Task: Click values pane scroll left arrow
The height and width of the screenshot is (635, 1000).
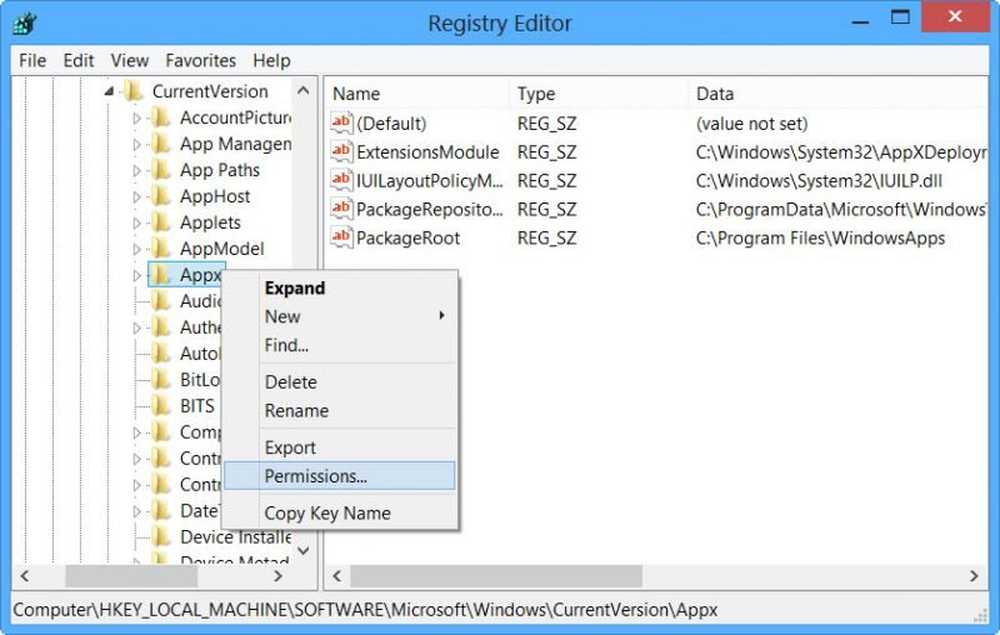Action: pos(337,576)
